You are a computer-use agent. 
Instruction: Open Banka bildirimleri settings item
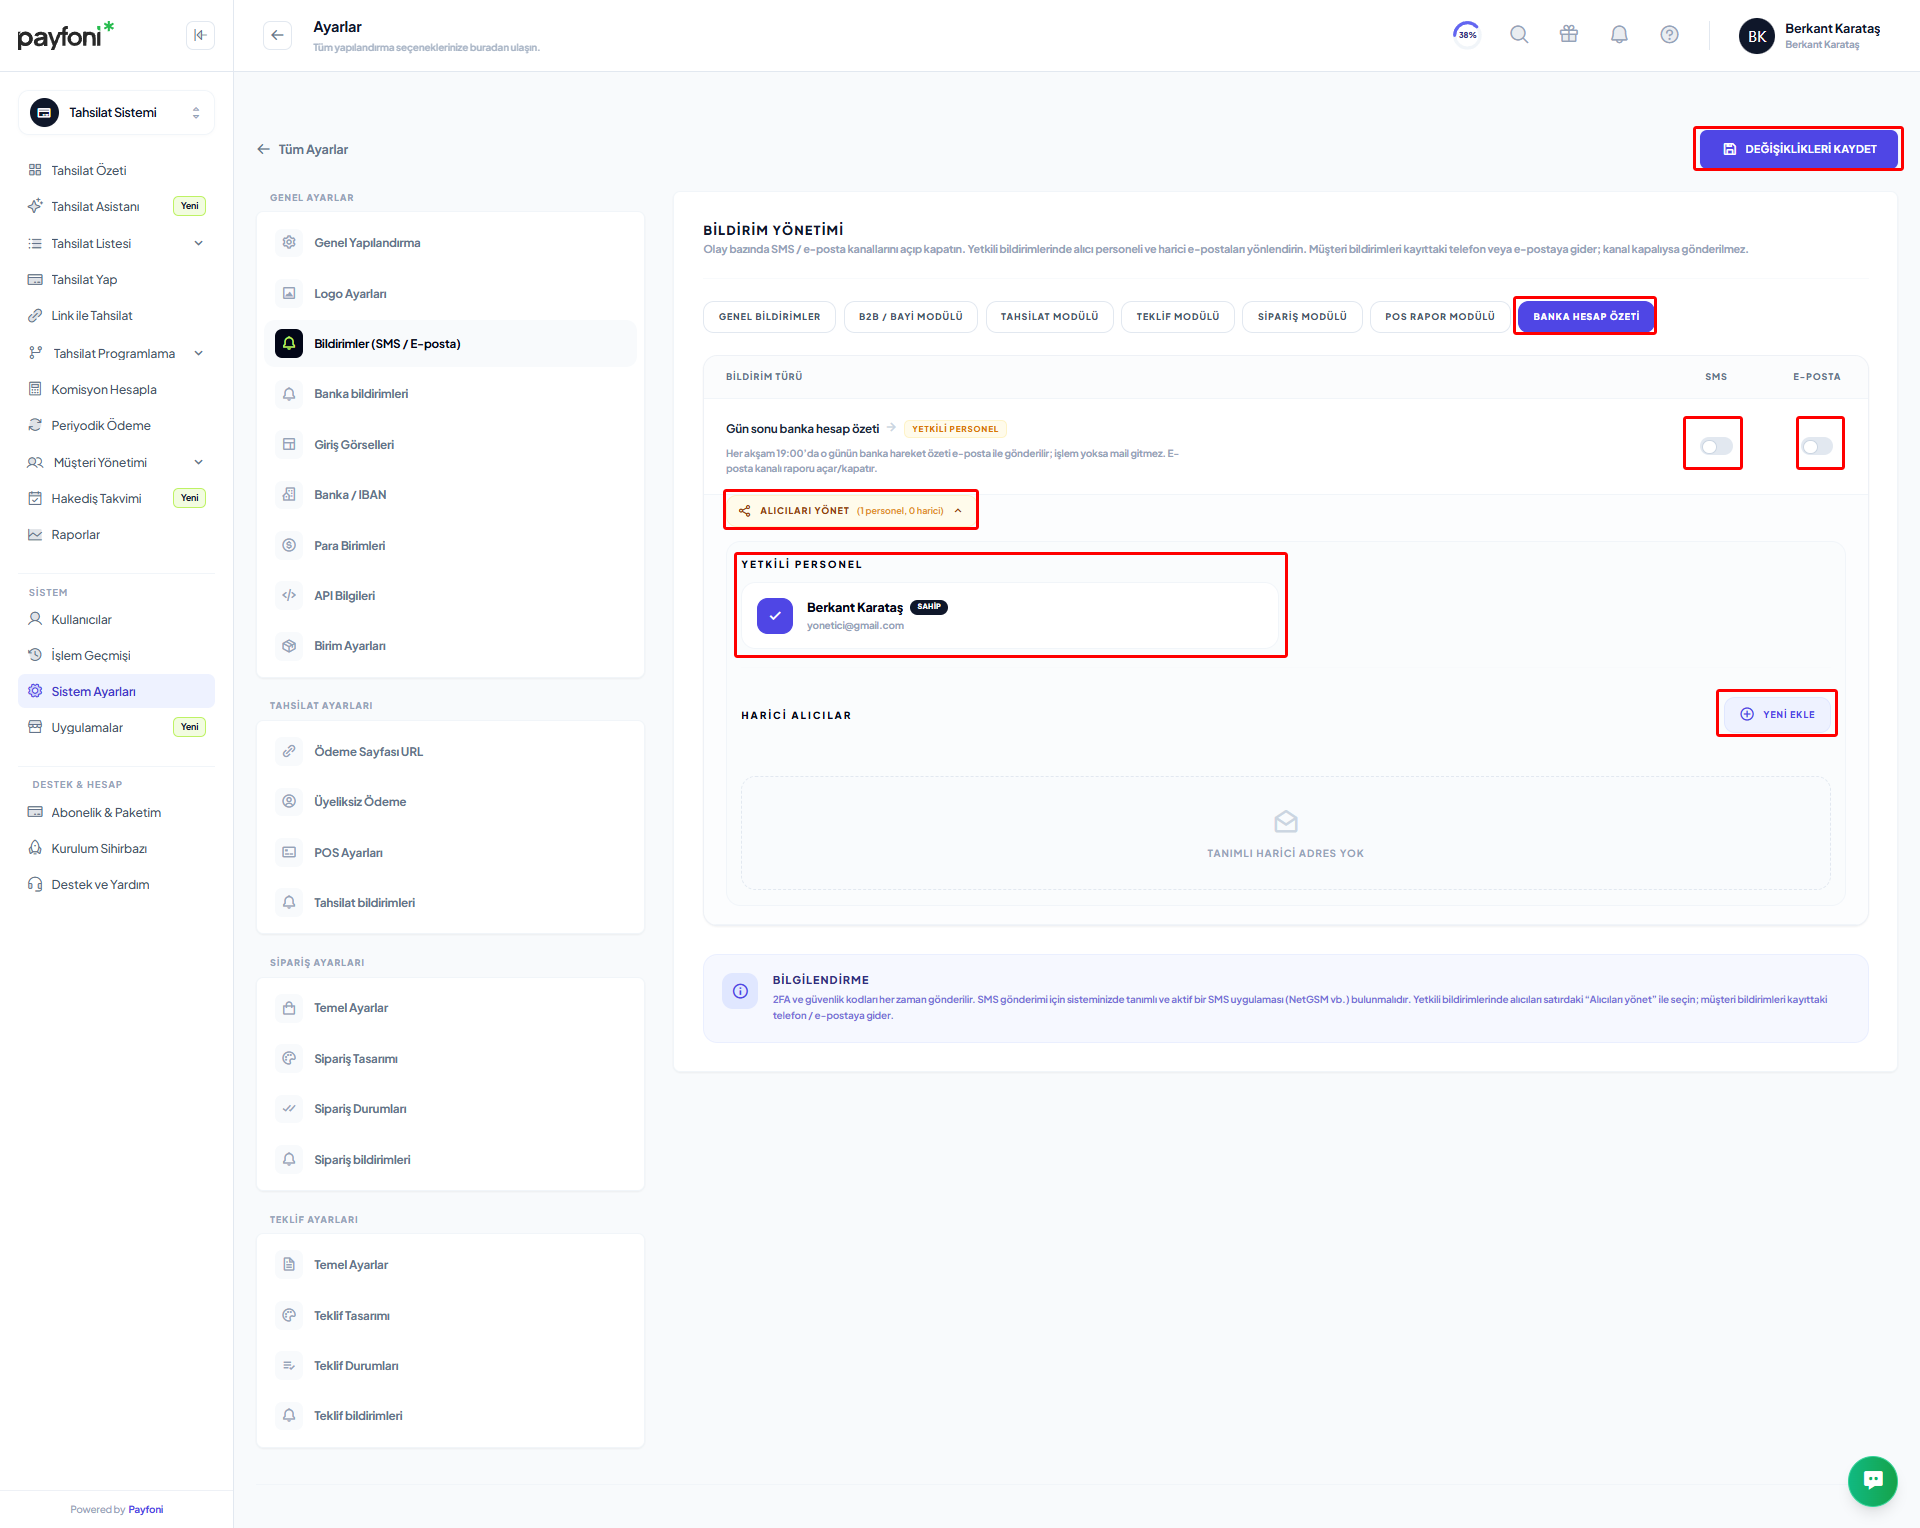pos(450,394)
